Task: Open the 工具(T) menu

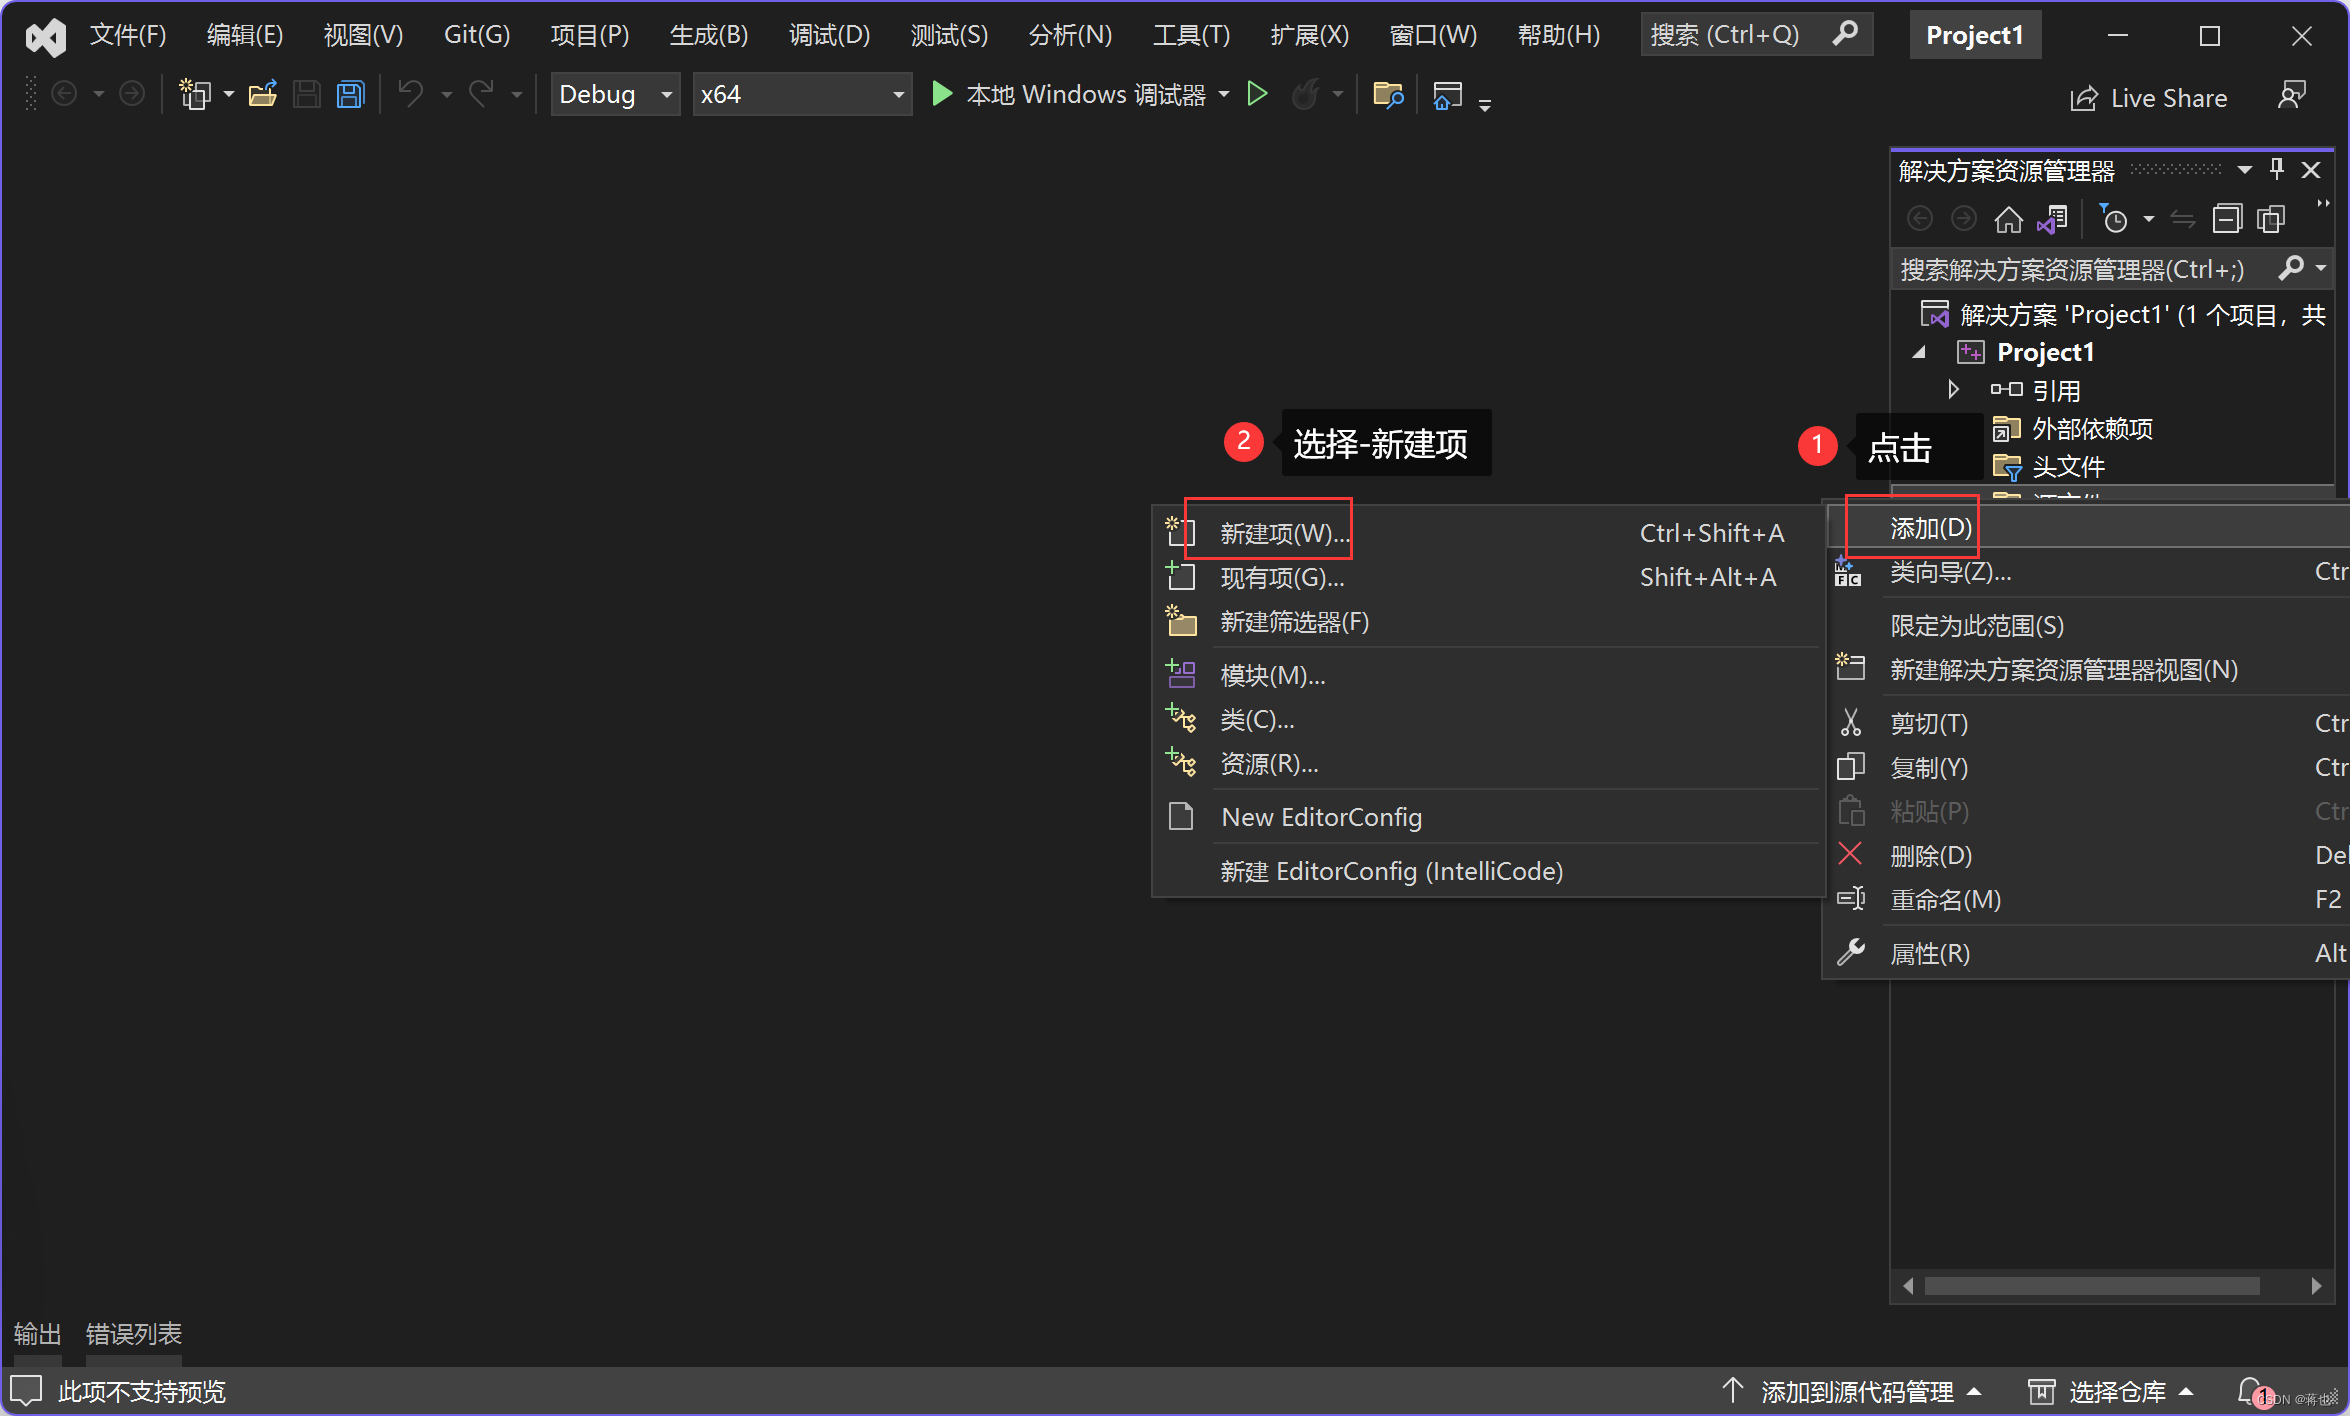Action: 1191,35
